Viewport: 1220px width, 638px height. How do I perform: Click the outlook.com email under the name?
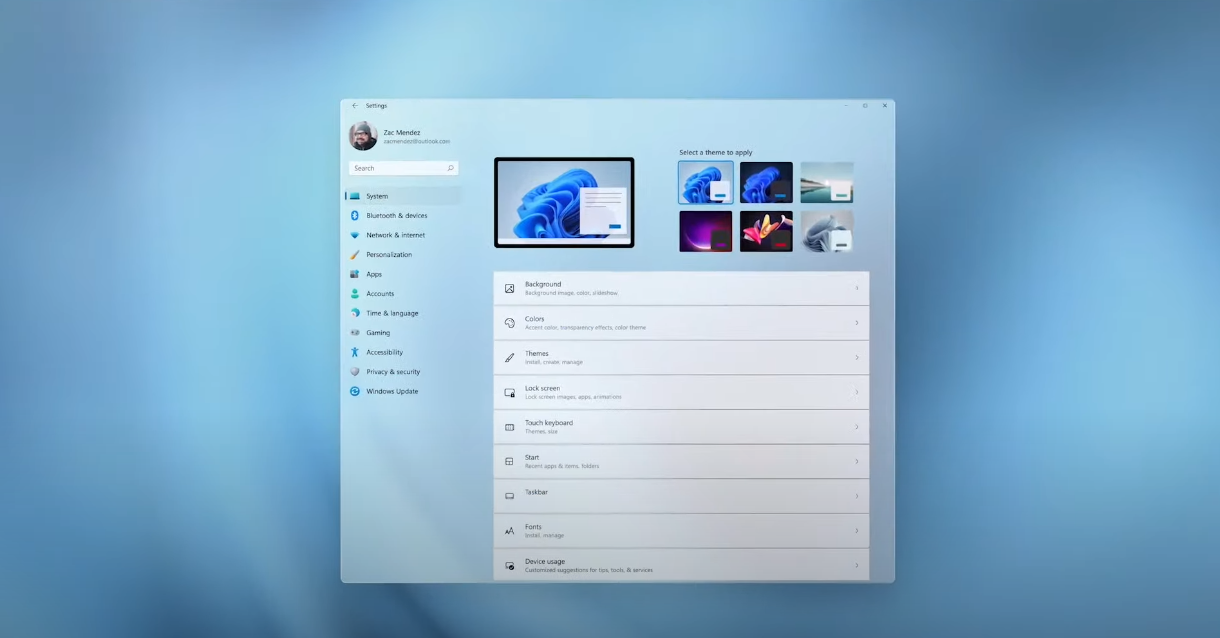[417, 142]
